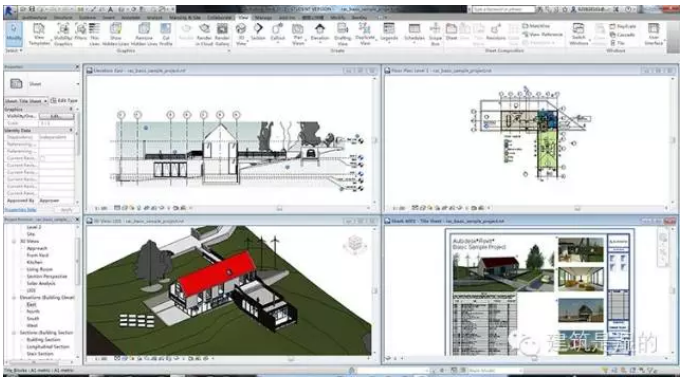690x383 pixels.
Task: Open Visibility/Graphics in the ribbon
Action: click(x=63, y=34)
